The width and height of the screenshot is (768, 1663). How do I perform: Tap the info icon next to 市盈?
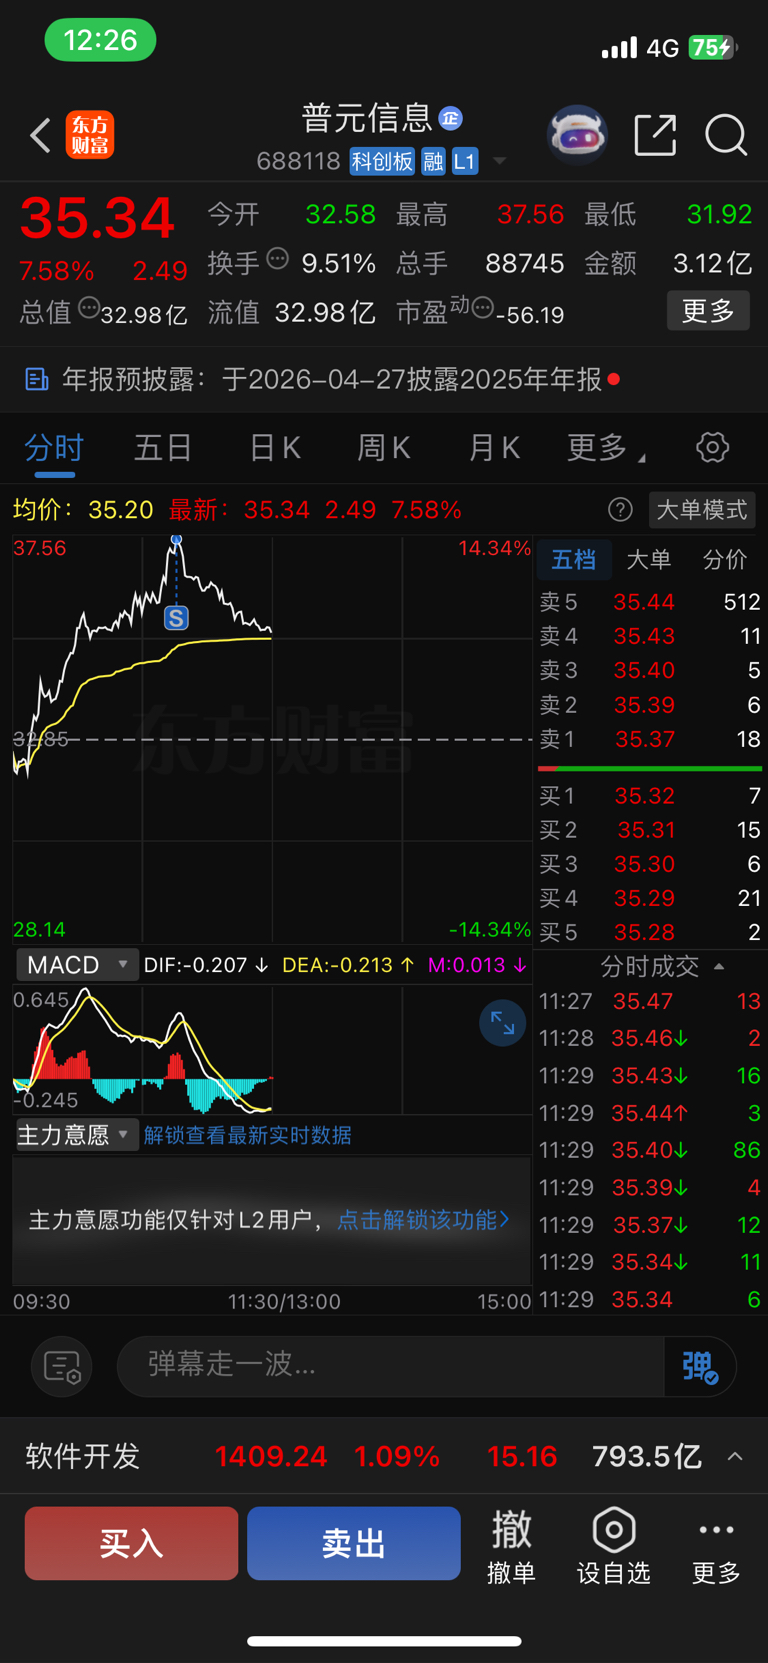[x=482, y=309]
